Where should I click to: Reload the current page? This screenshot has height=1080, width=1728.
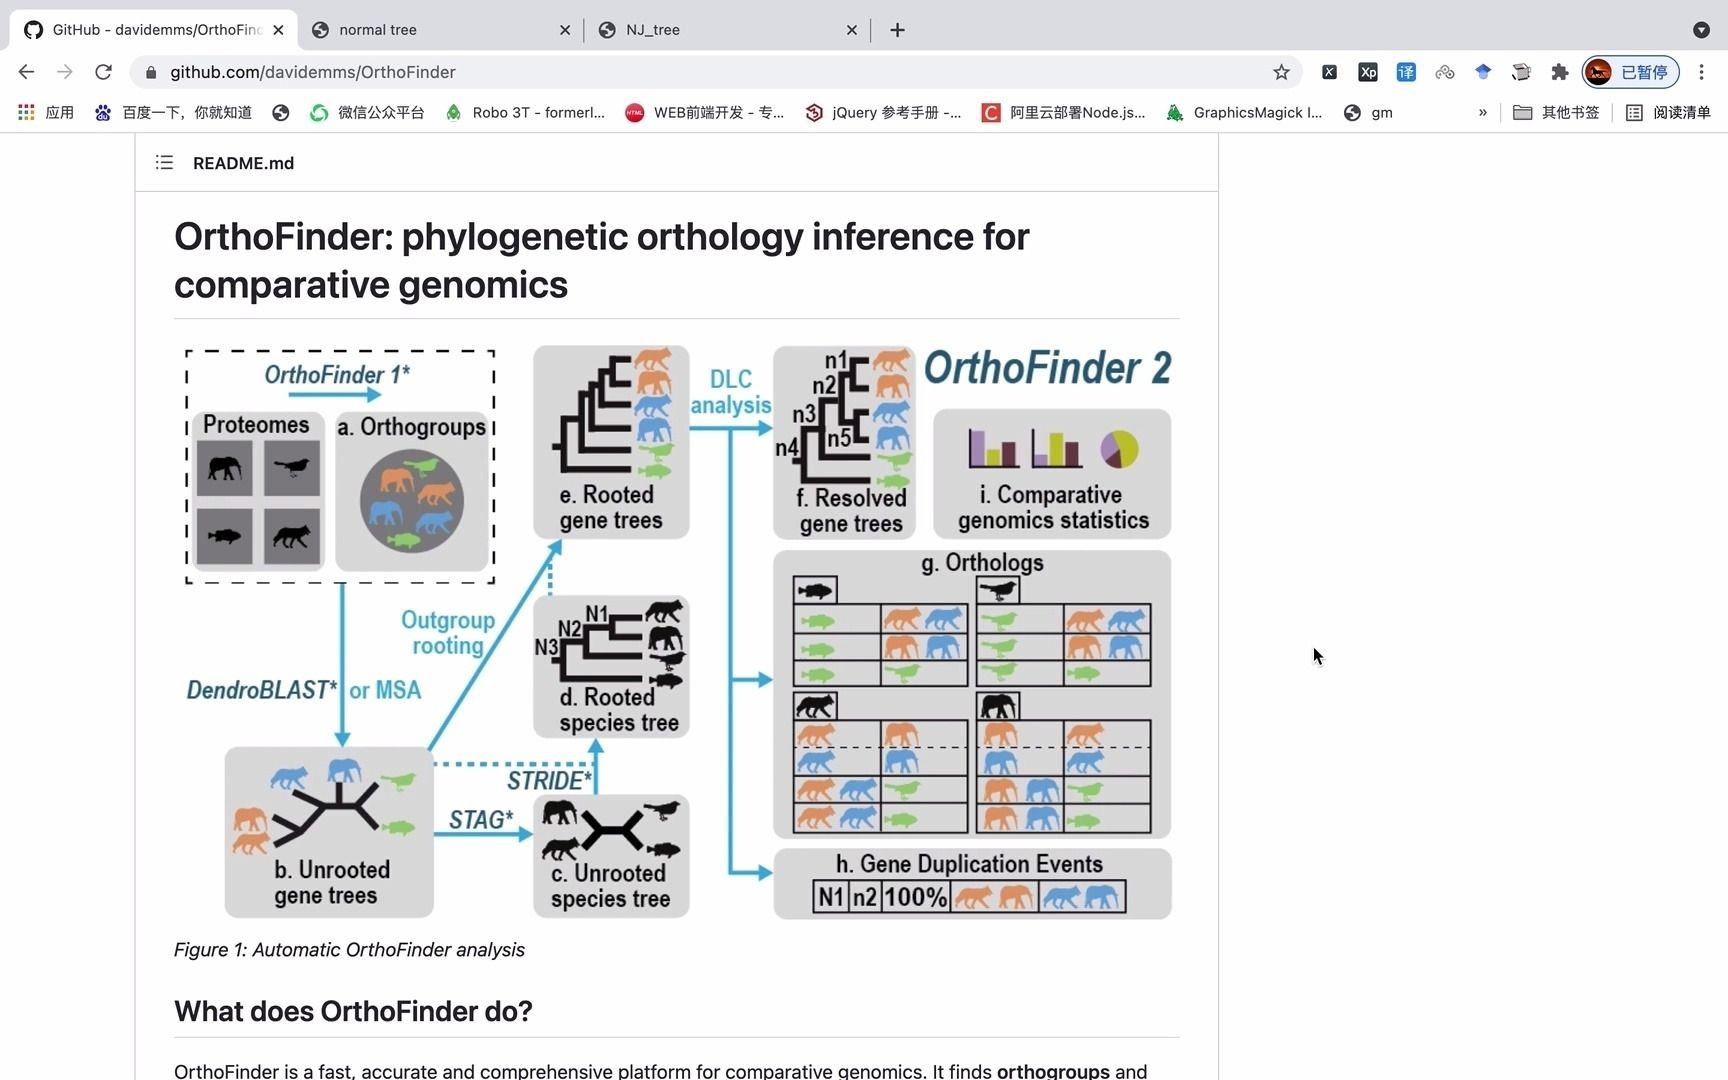click(x=103, y=72)
